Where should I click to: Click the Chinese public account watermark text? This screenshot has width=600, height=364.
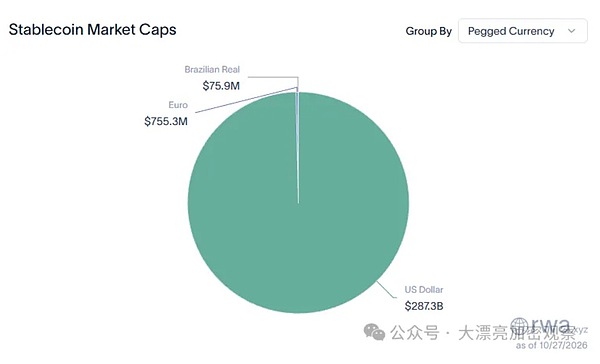(483, 333)
